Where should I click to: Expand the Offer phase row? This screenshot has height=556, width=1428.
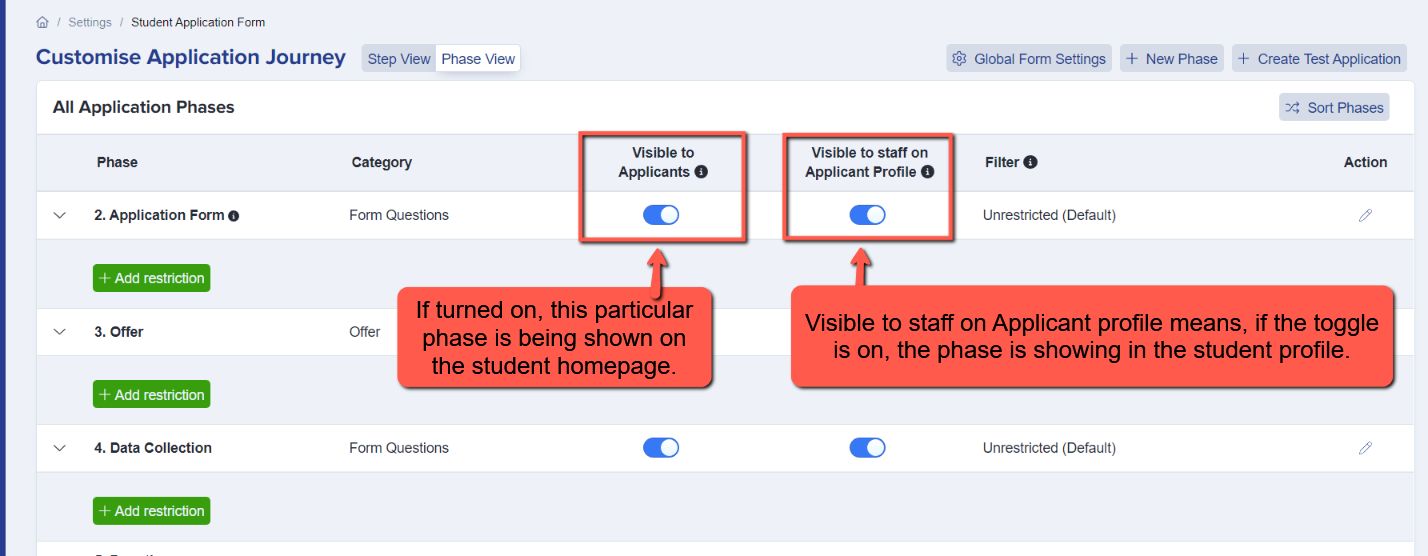tap(59, 332)
